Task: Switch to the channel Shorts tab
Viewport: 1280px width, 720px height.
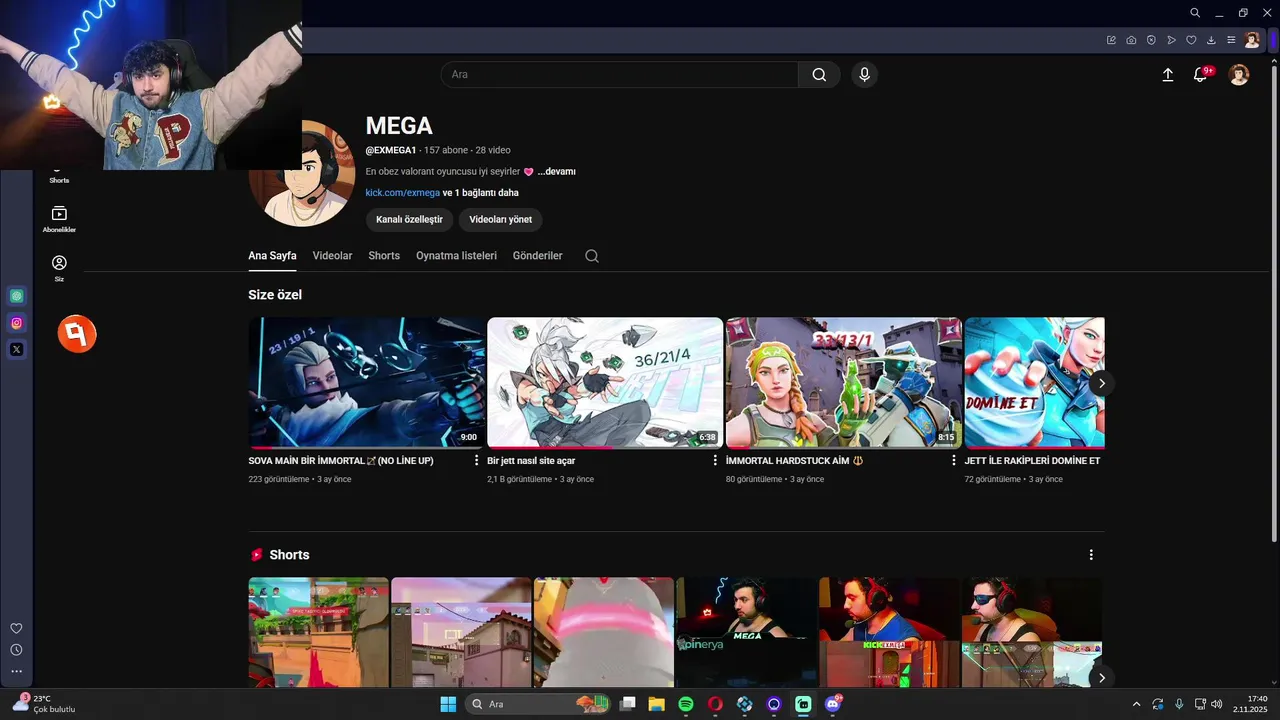Action: 384,256
